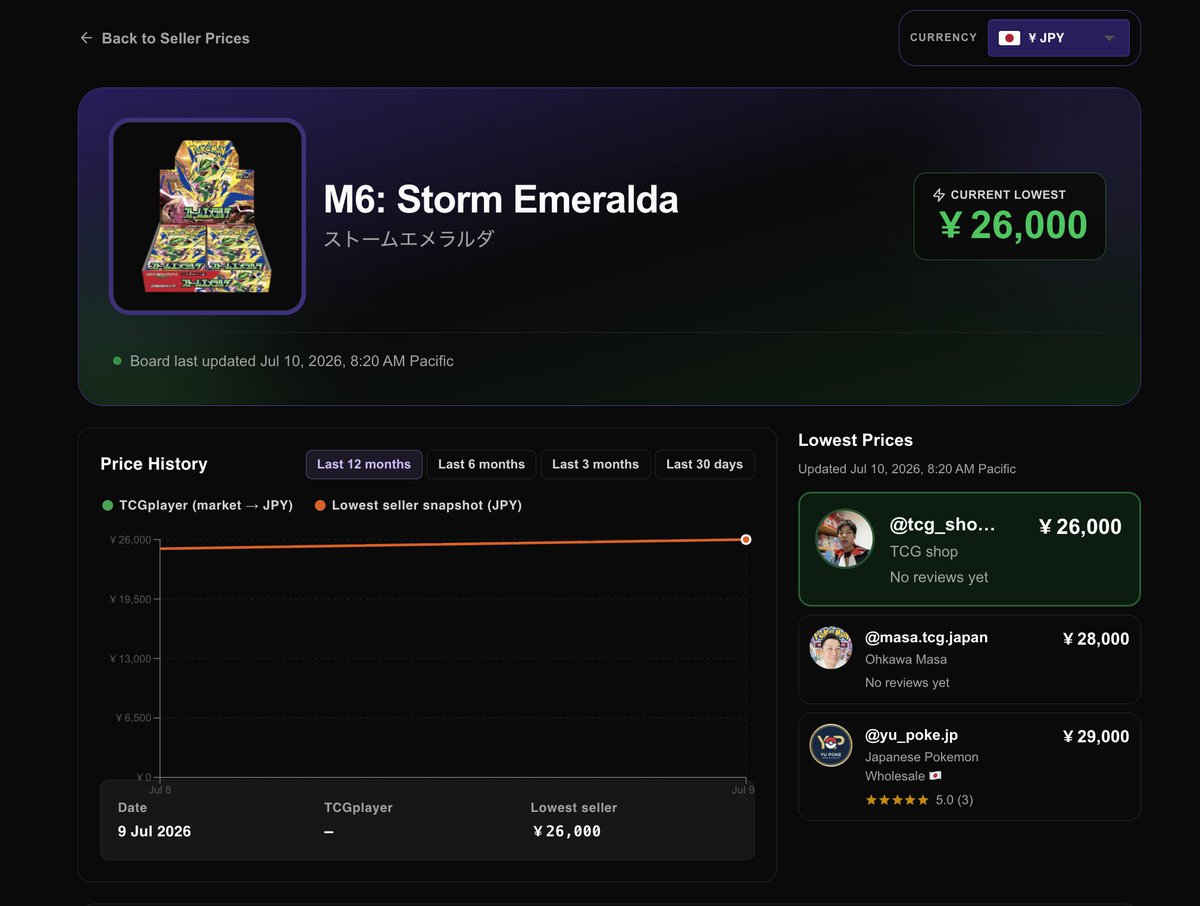Click the ¥ 19,500 y-axis label
The image size is (1200, 906).
[x=131, y=599]
